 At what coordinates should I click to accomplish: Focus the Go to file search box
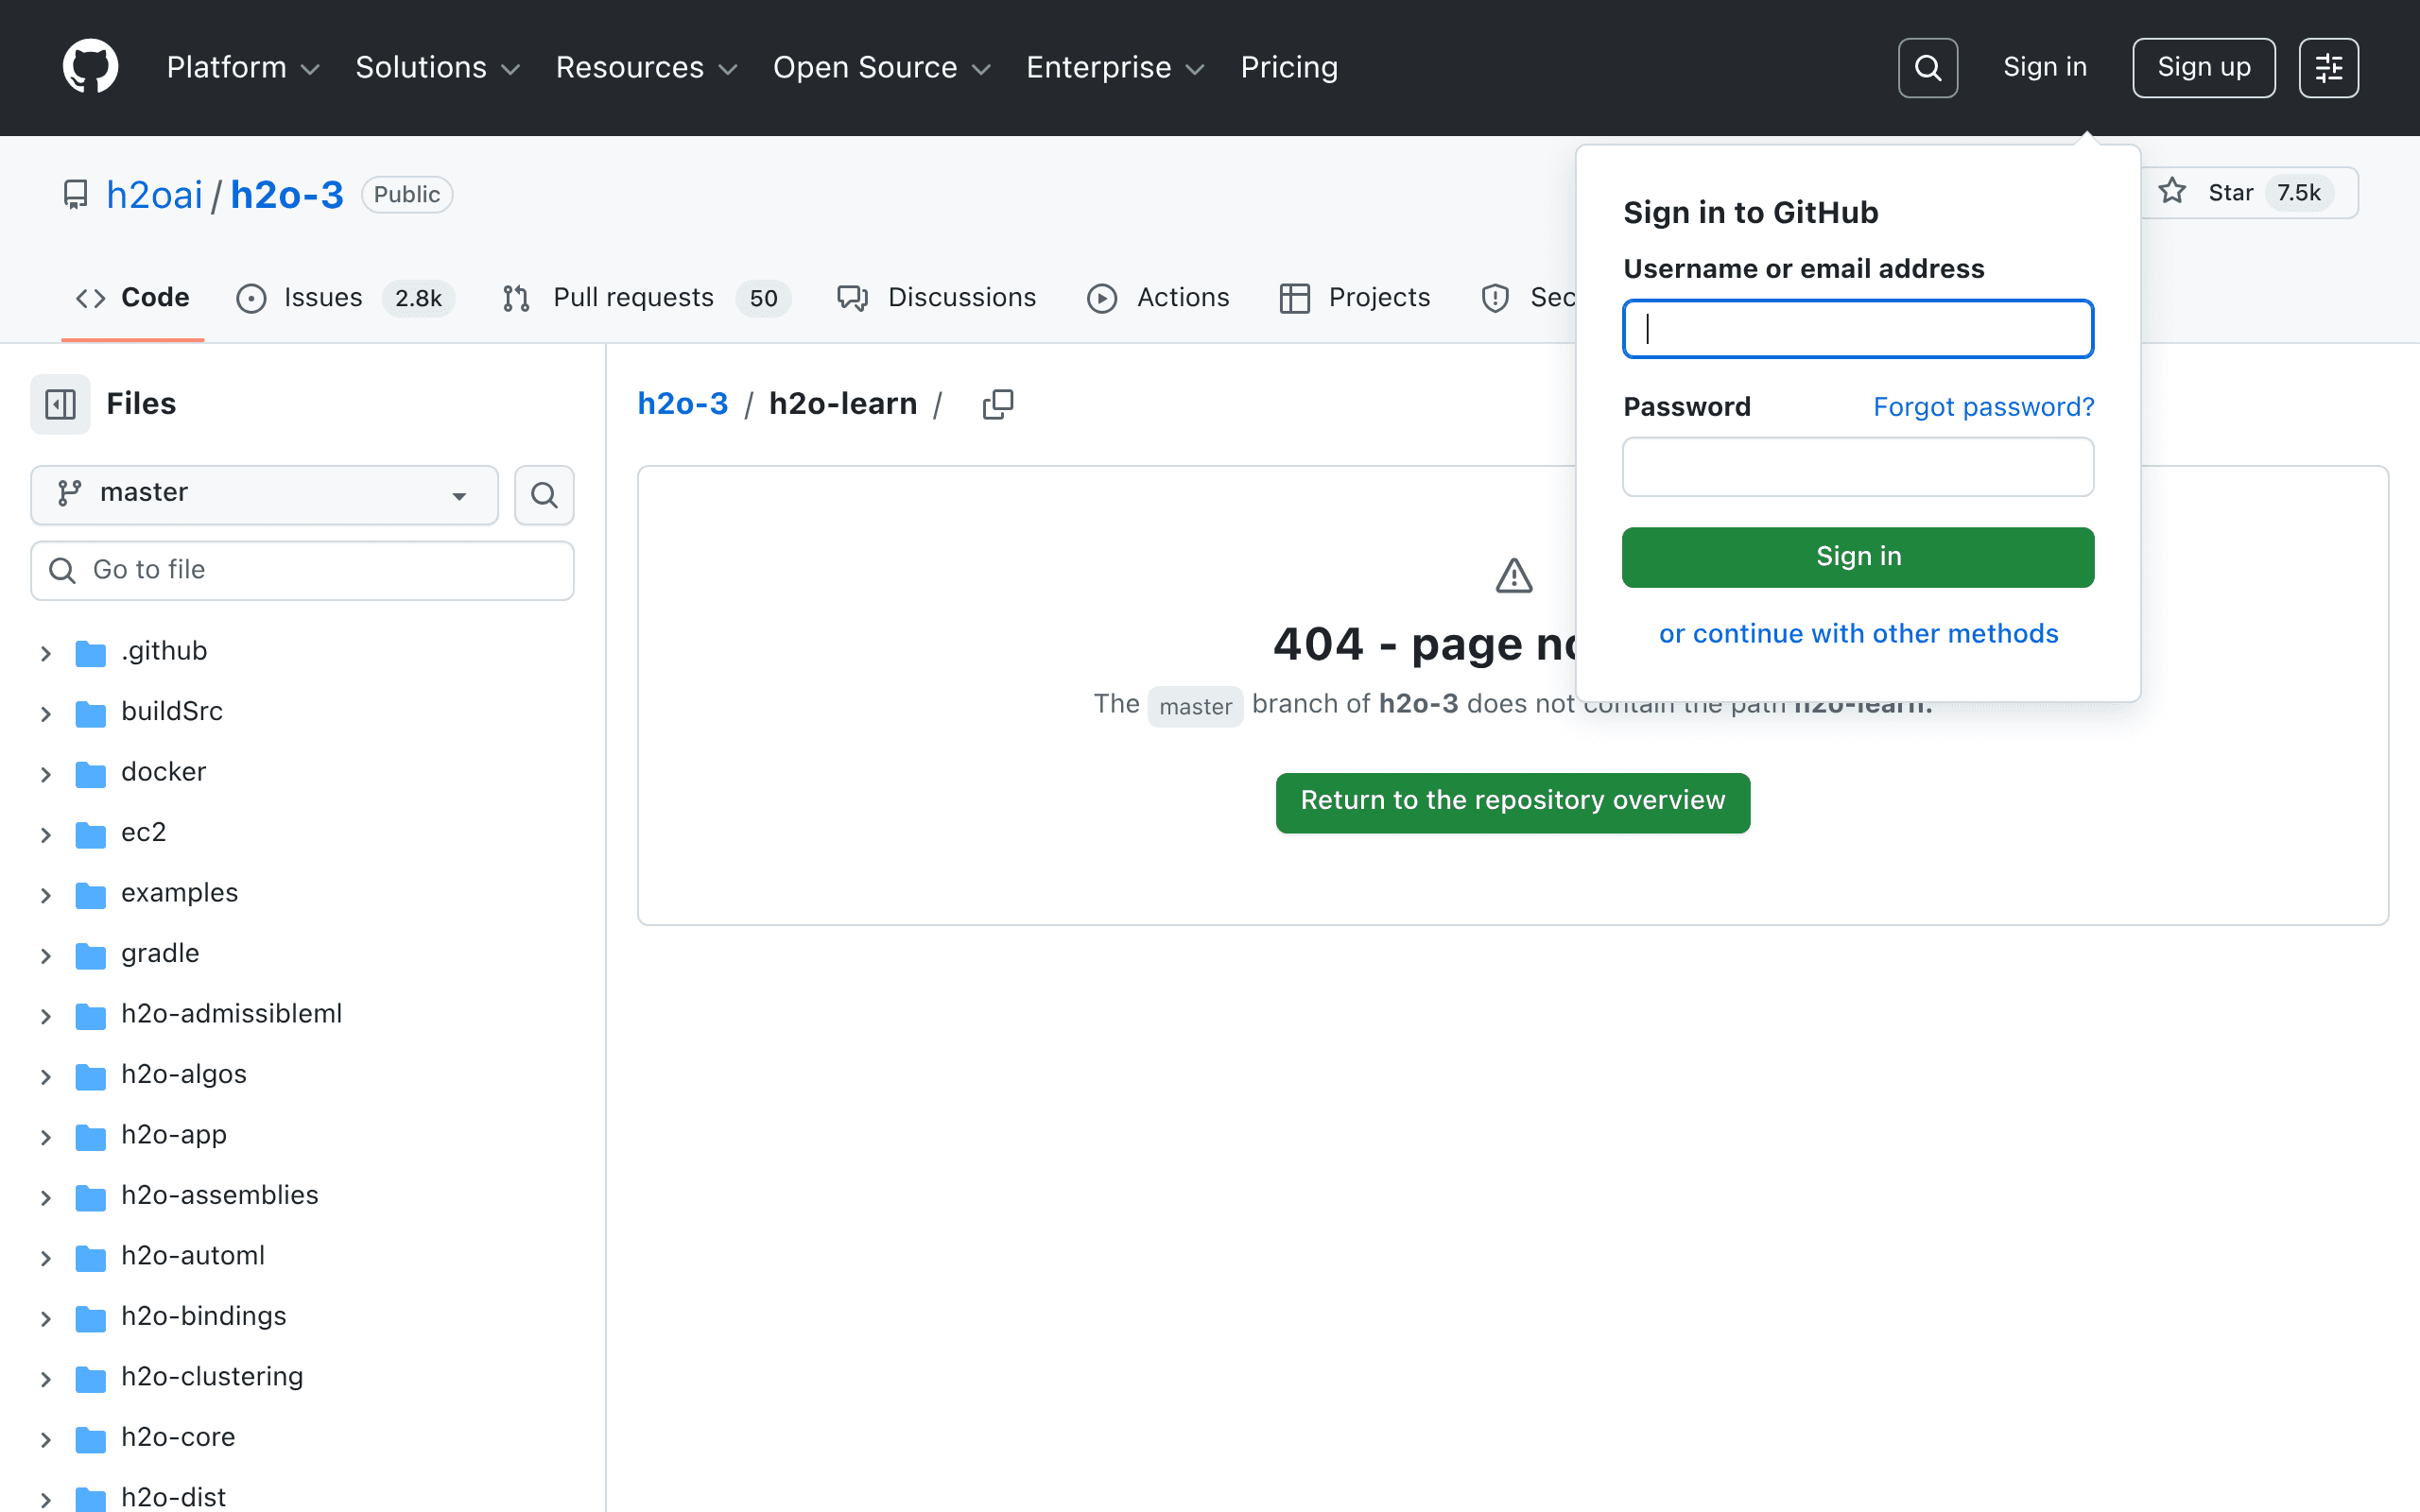click(x=302, y=571)
